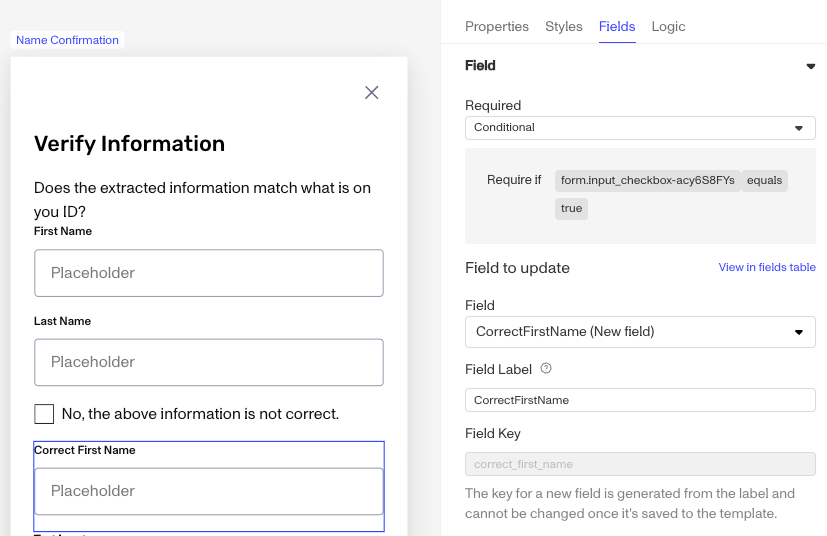Click the Correct First Name input box
The image size is (827, 536).
point(209,491)
